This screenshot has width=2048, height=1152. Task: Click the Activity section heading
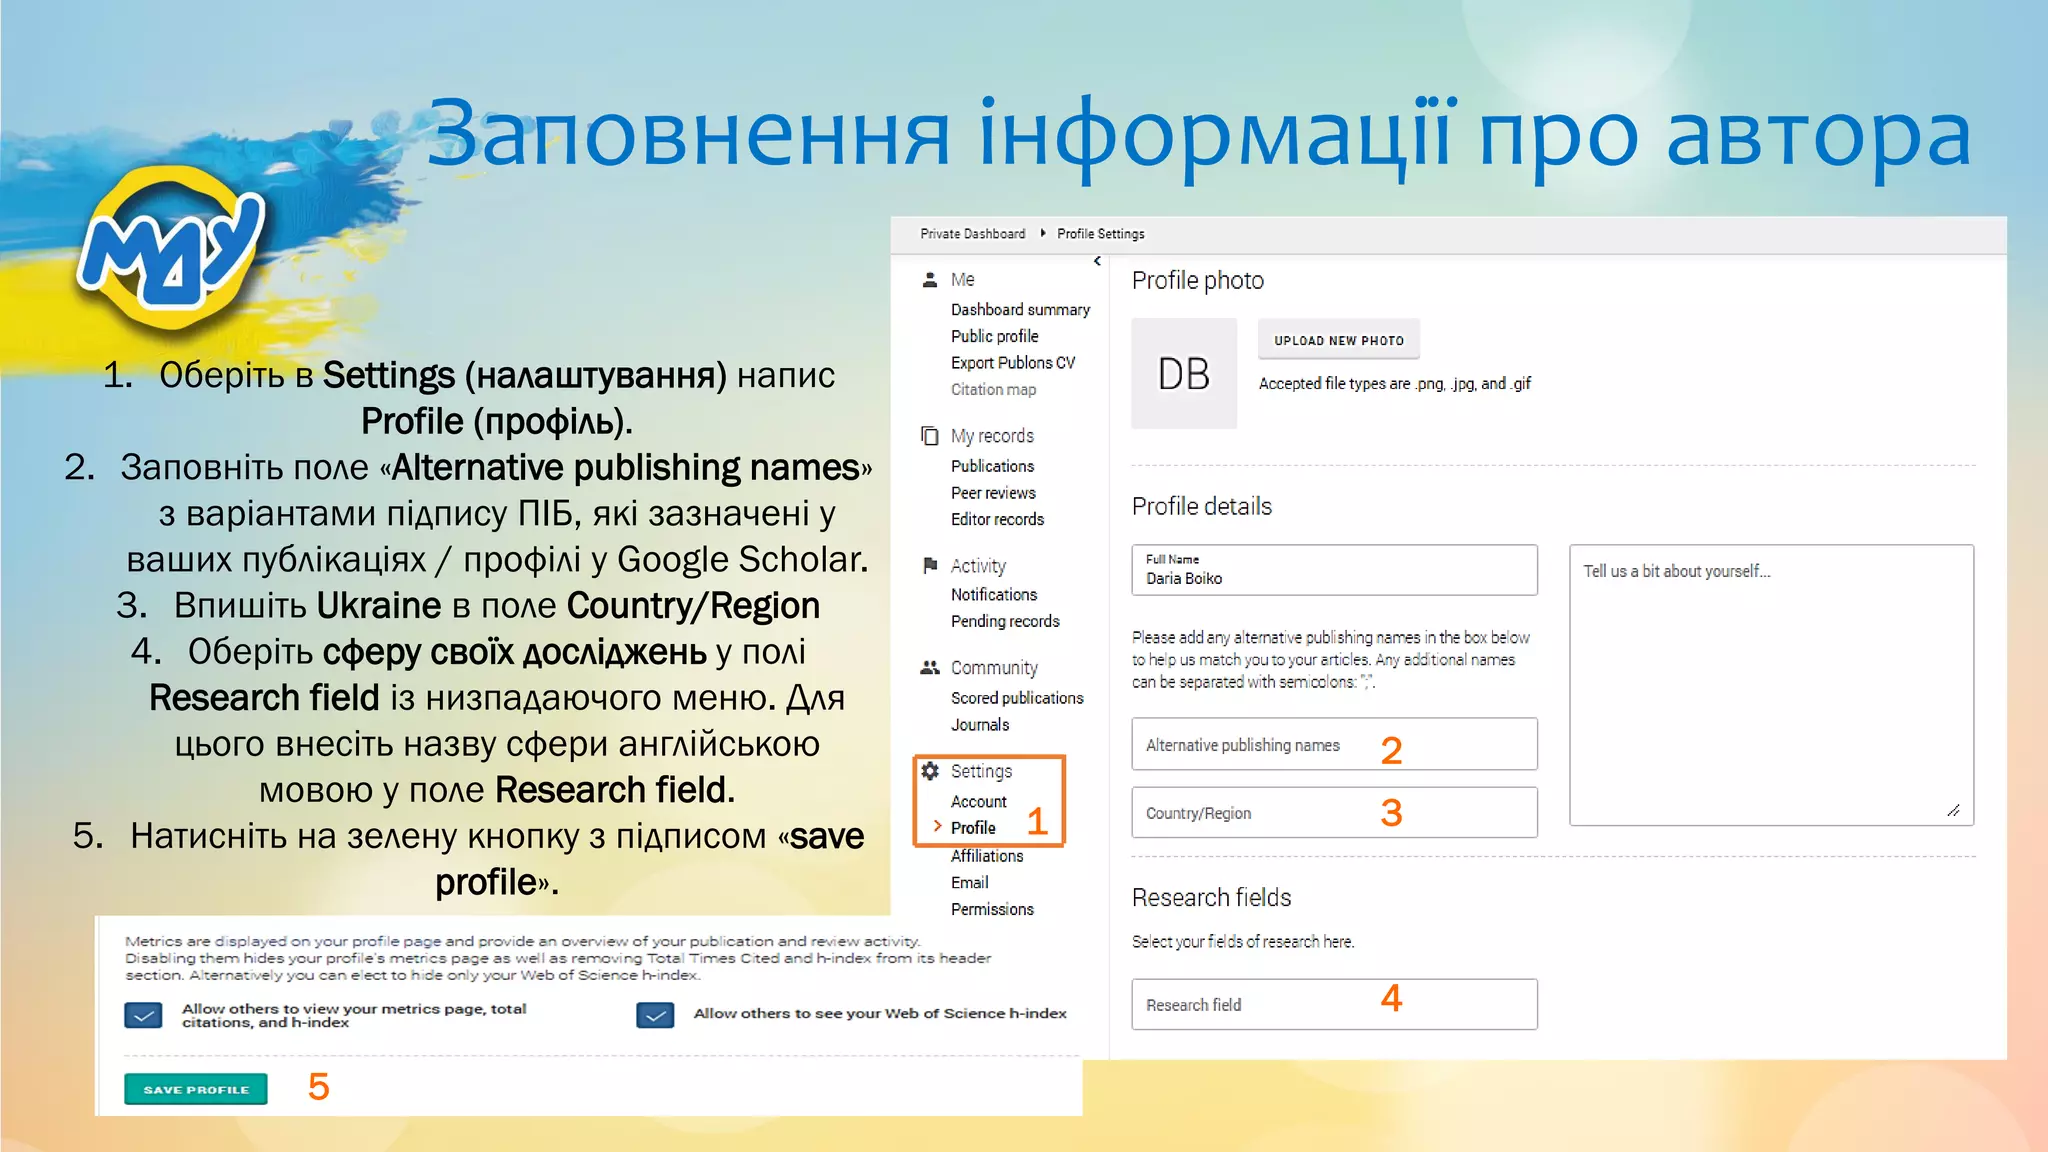click(978, 566)
